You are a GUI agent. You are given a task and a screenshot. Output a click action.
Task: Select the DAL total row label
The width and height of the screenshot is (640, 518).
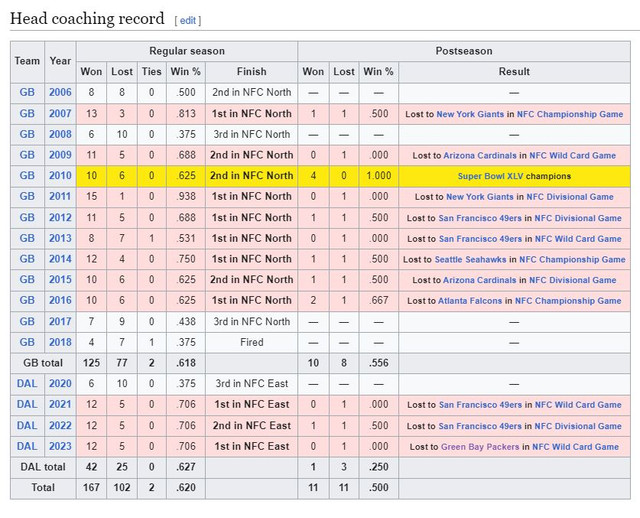click(x=43, y=467)
